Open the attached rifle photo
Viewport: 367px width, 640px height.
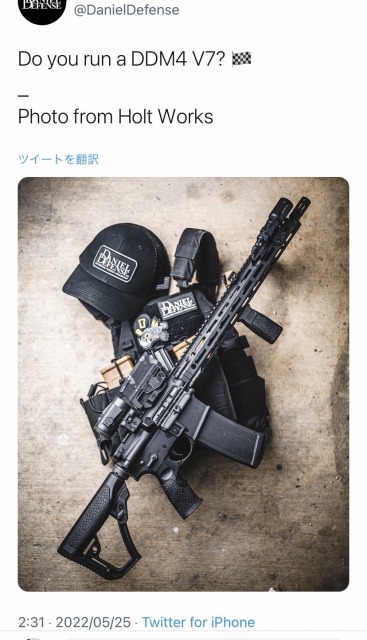point(183,384)
